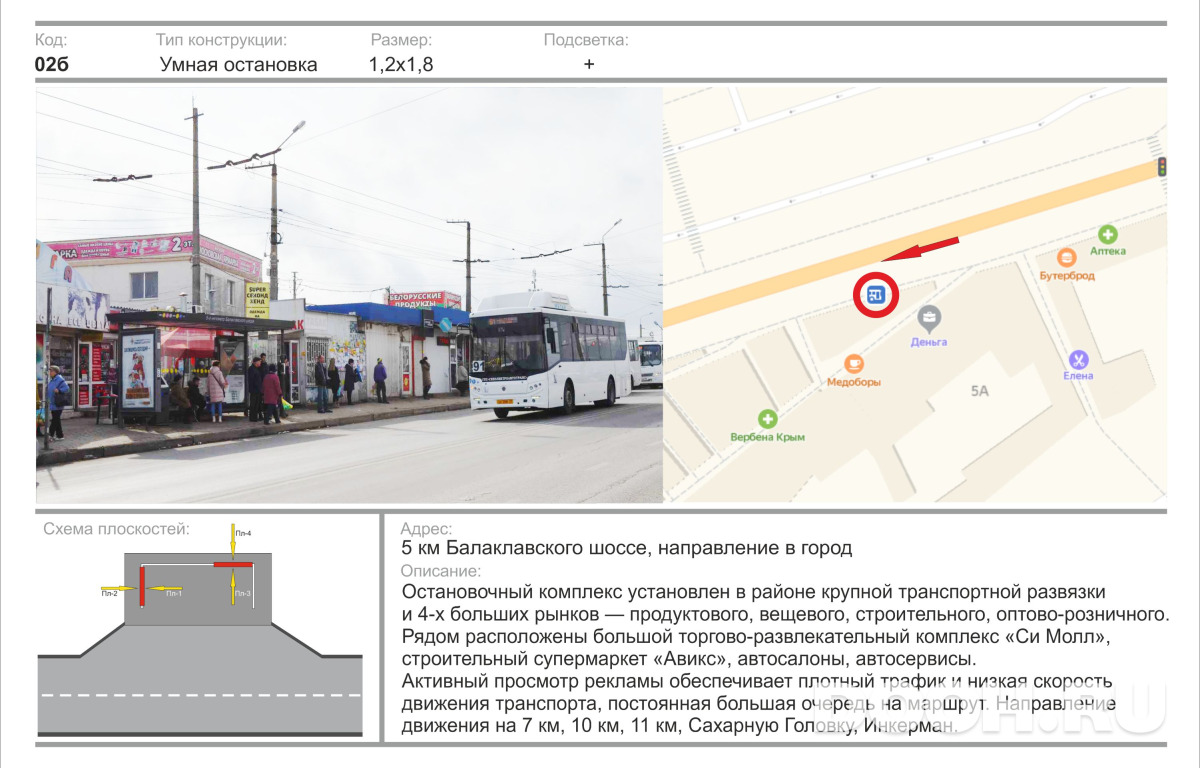Click the building labeled 5А on map

[979, 391]
